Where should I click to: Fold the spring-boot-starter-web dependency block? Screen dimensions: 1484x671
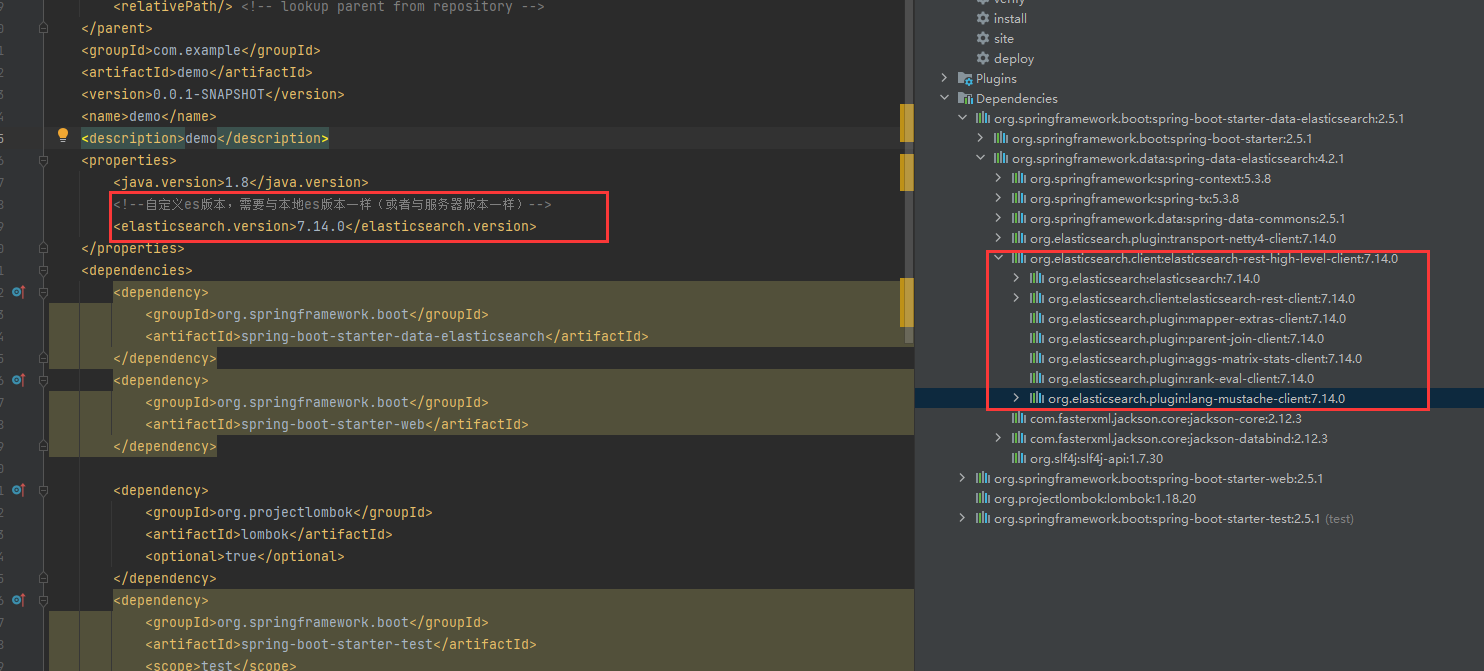click(x=43, y=380)
